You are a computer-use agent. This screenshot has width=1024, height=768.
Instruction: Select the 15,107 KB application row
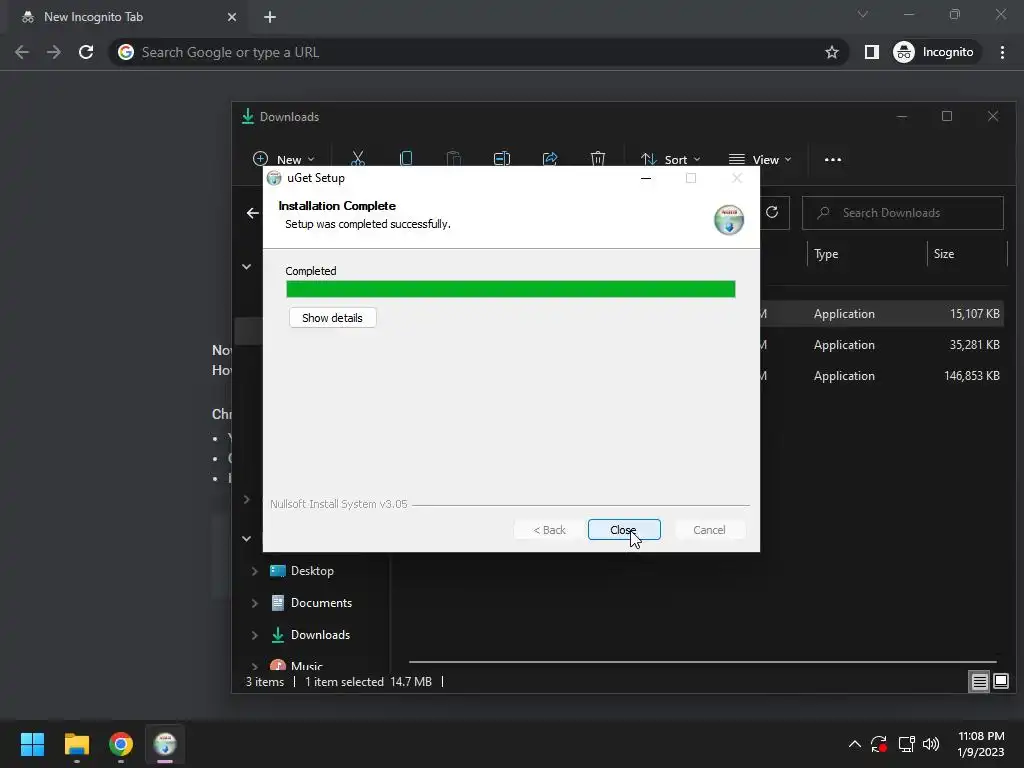point(883,314)
